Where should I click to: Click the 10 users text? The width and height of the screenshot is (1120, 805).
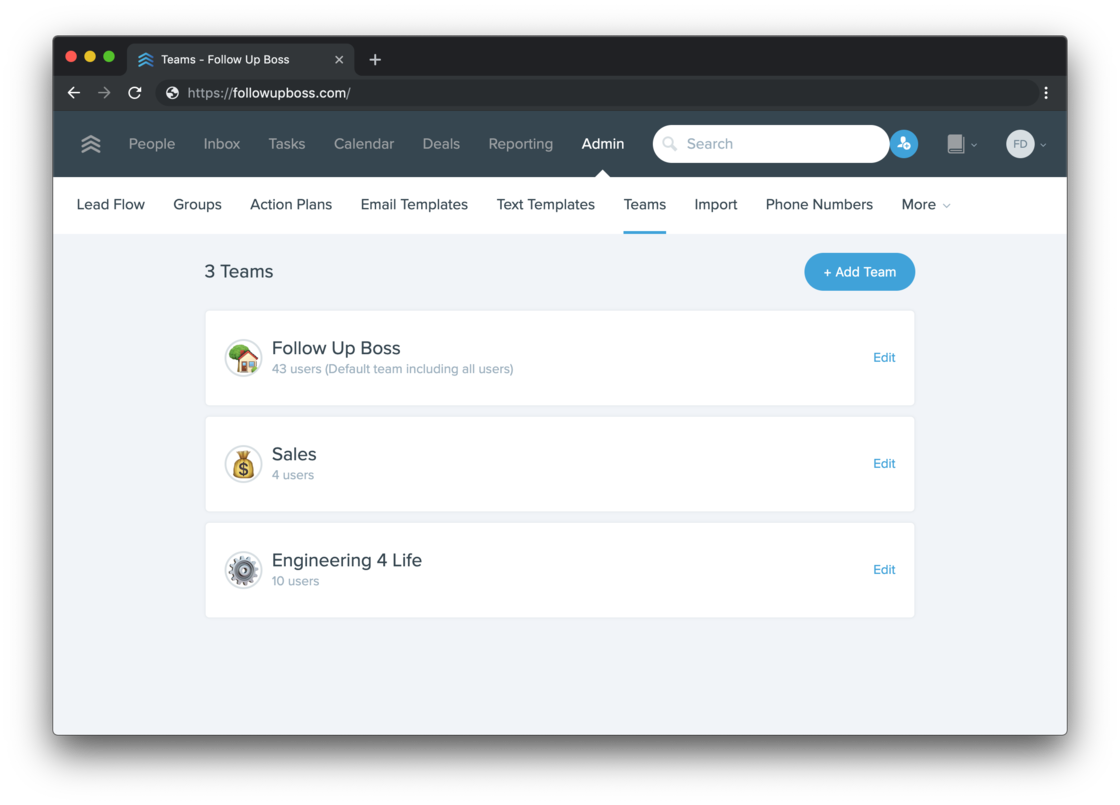(x=295, y=581)
